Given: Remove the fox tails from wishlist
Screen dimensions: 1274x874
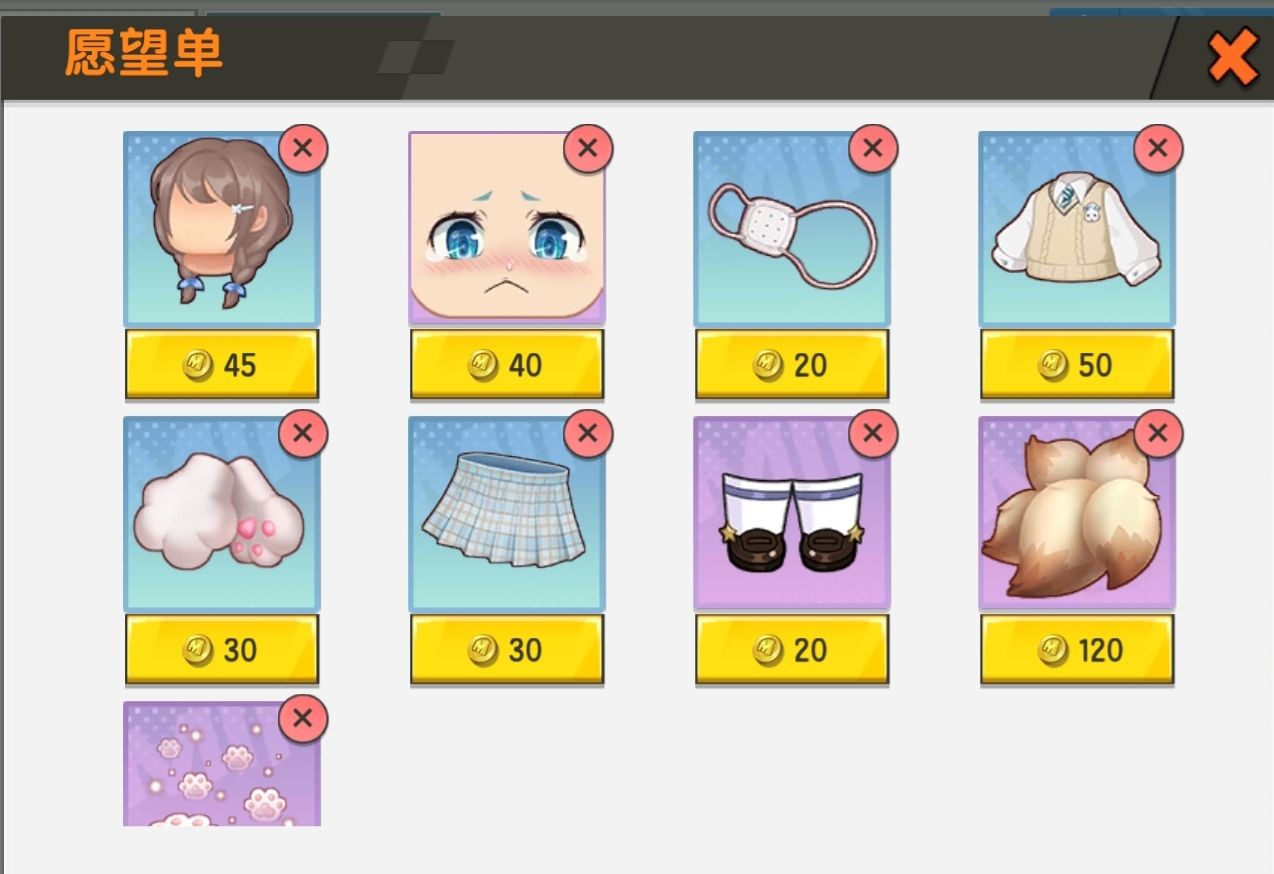Looking at the screenshot, I should [1158, 434].
